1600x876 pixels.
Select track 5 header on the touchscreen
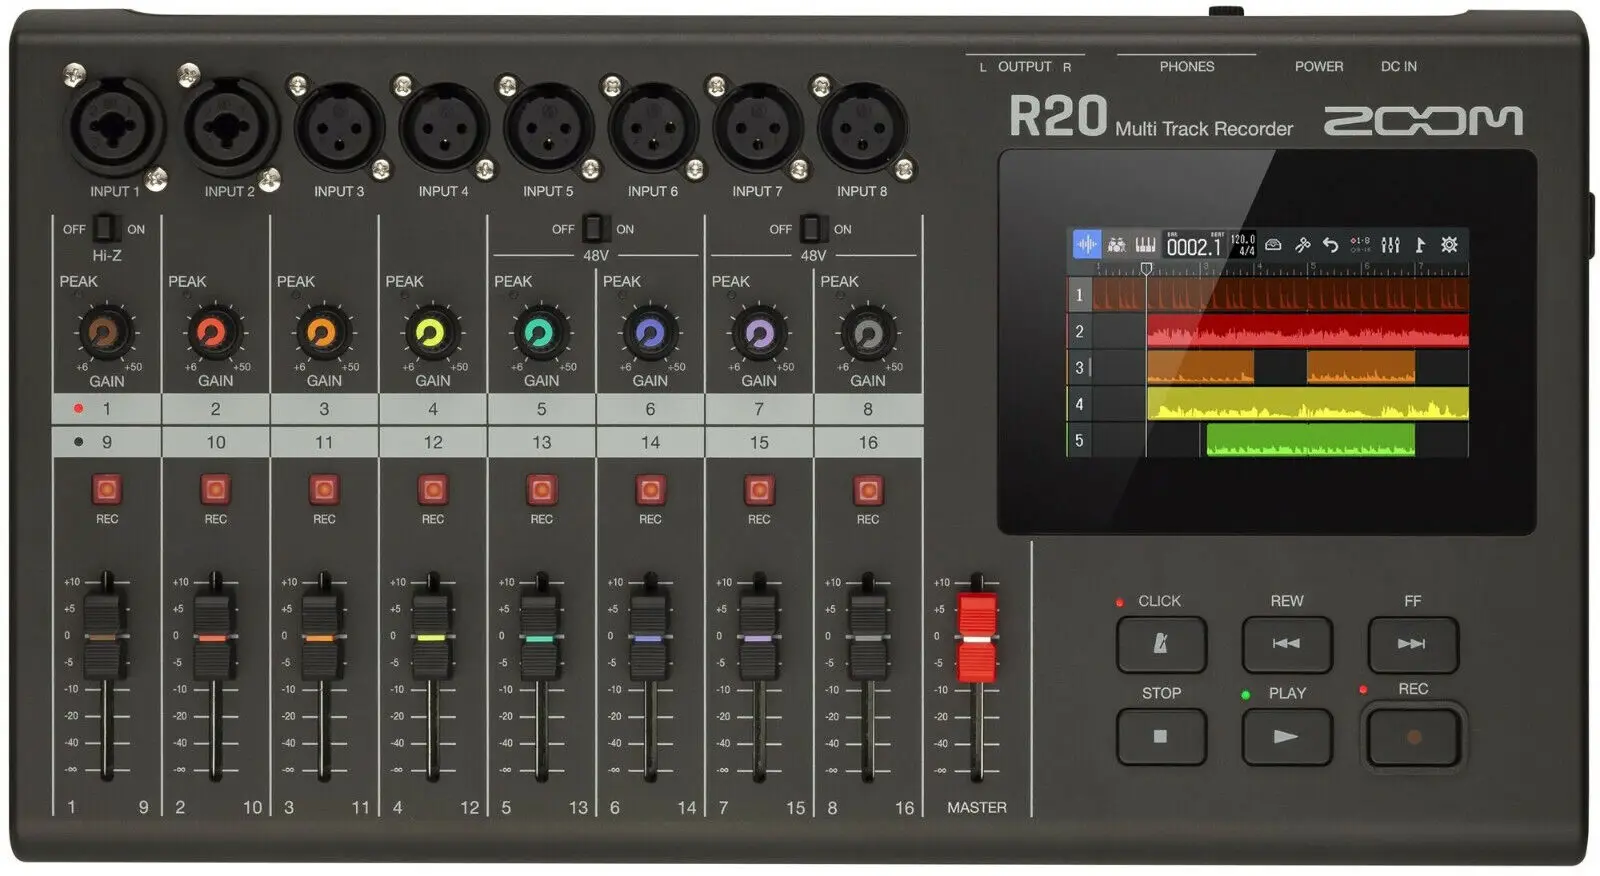pyautogui.click(x=1079, y=440)
